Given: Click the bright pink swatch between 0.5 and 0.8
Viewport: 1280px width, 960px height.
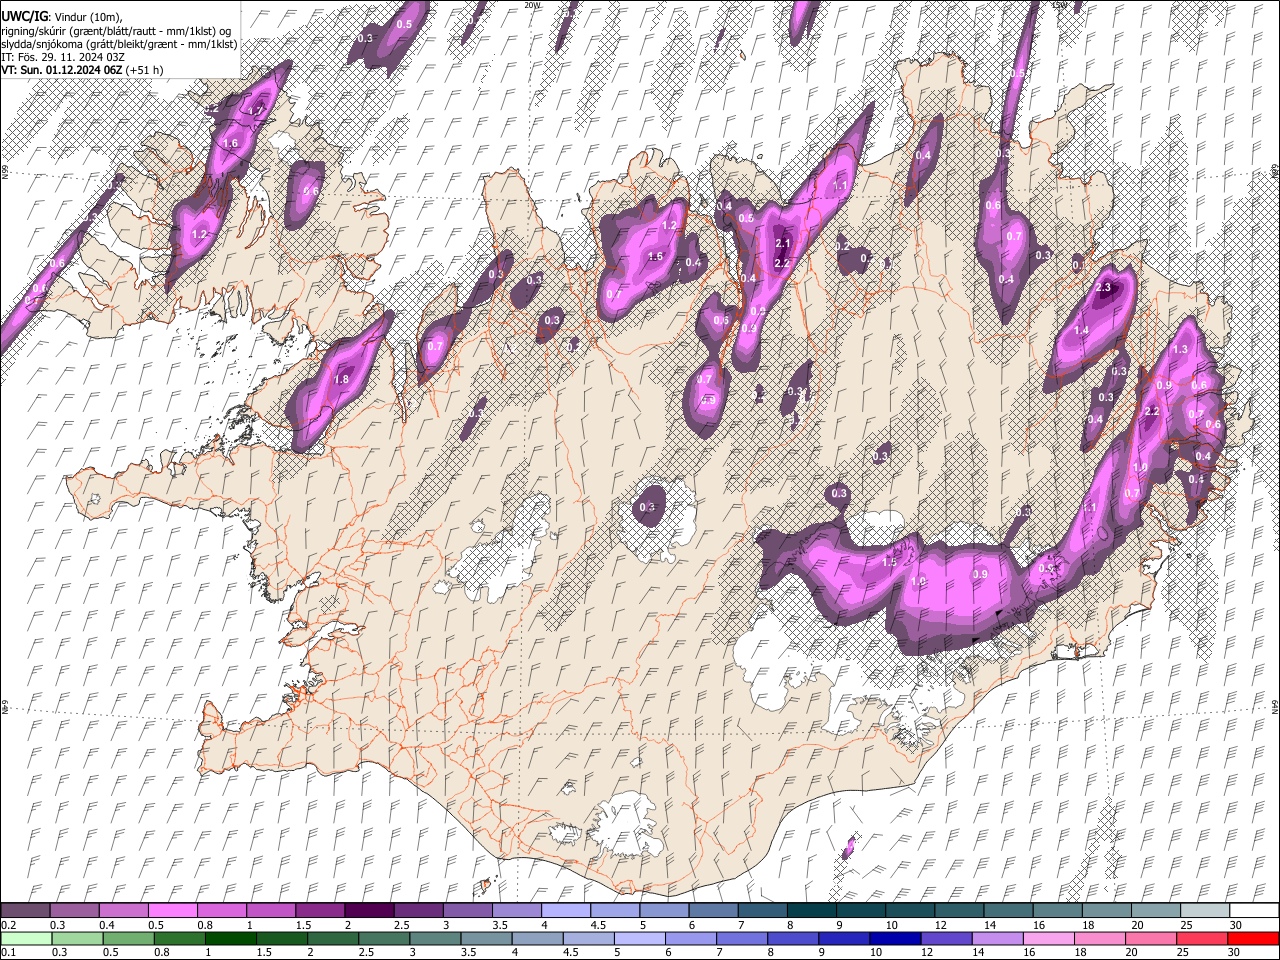Looking at the screenshot, I should click(x=172, y=911).
